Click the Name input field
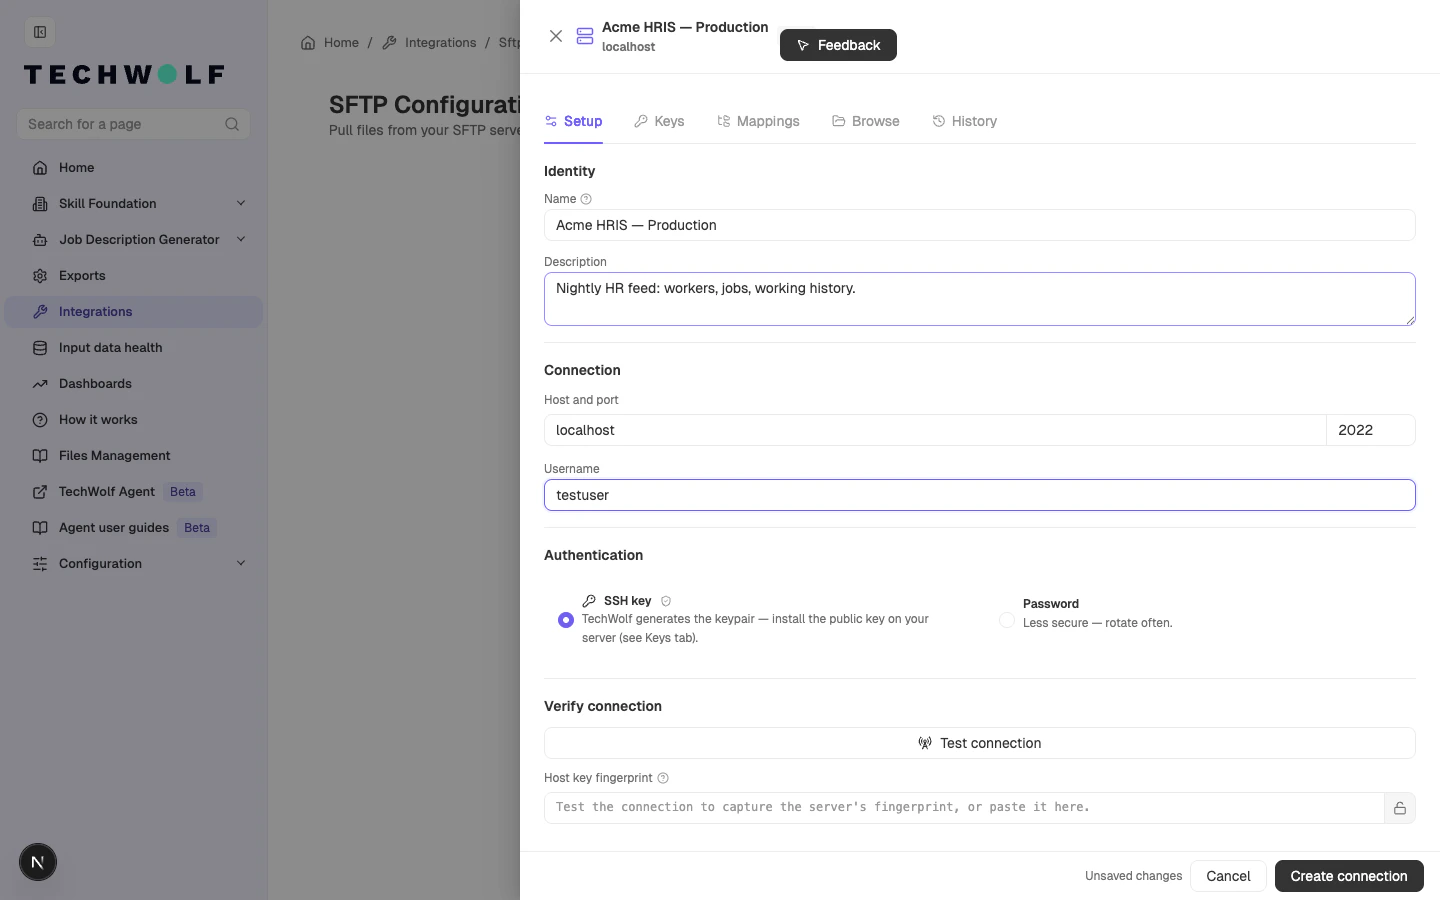This screenshot has height=900, width=1440. [x=980, y=225]
